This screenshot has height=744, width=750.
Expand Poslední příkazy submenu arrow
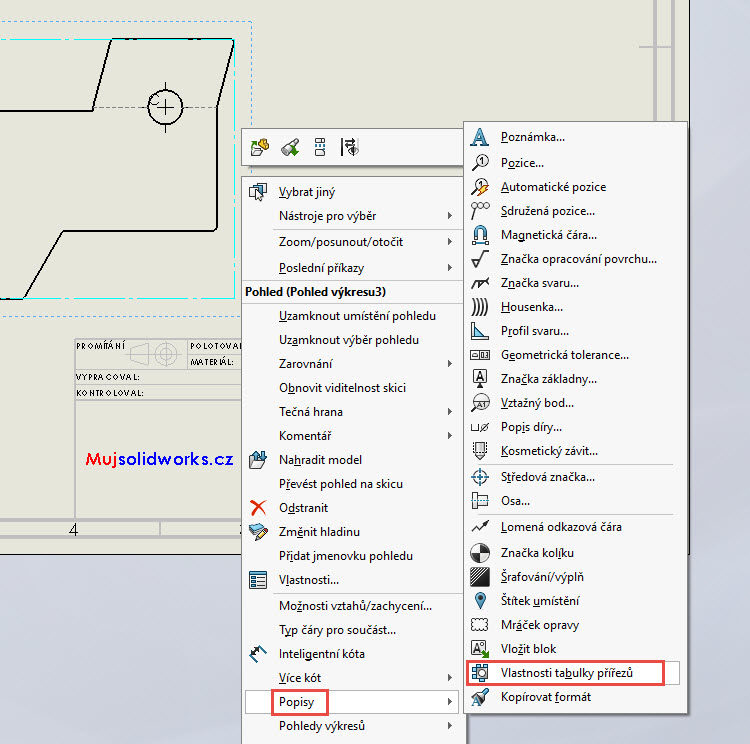point(450,267)
